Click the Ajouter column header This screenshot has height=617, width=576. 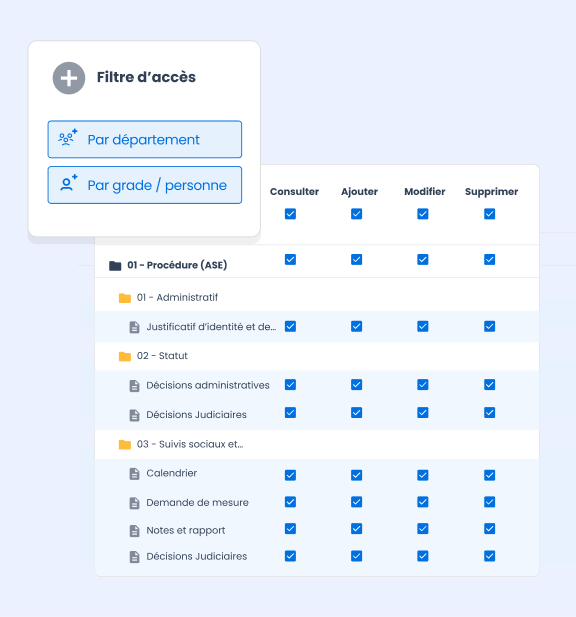tap(359, 192)
